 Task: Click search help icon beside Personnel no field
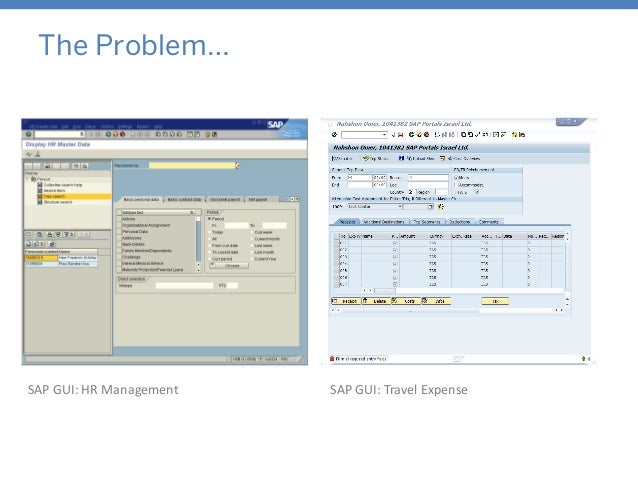click(x=238, y=165)
